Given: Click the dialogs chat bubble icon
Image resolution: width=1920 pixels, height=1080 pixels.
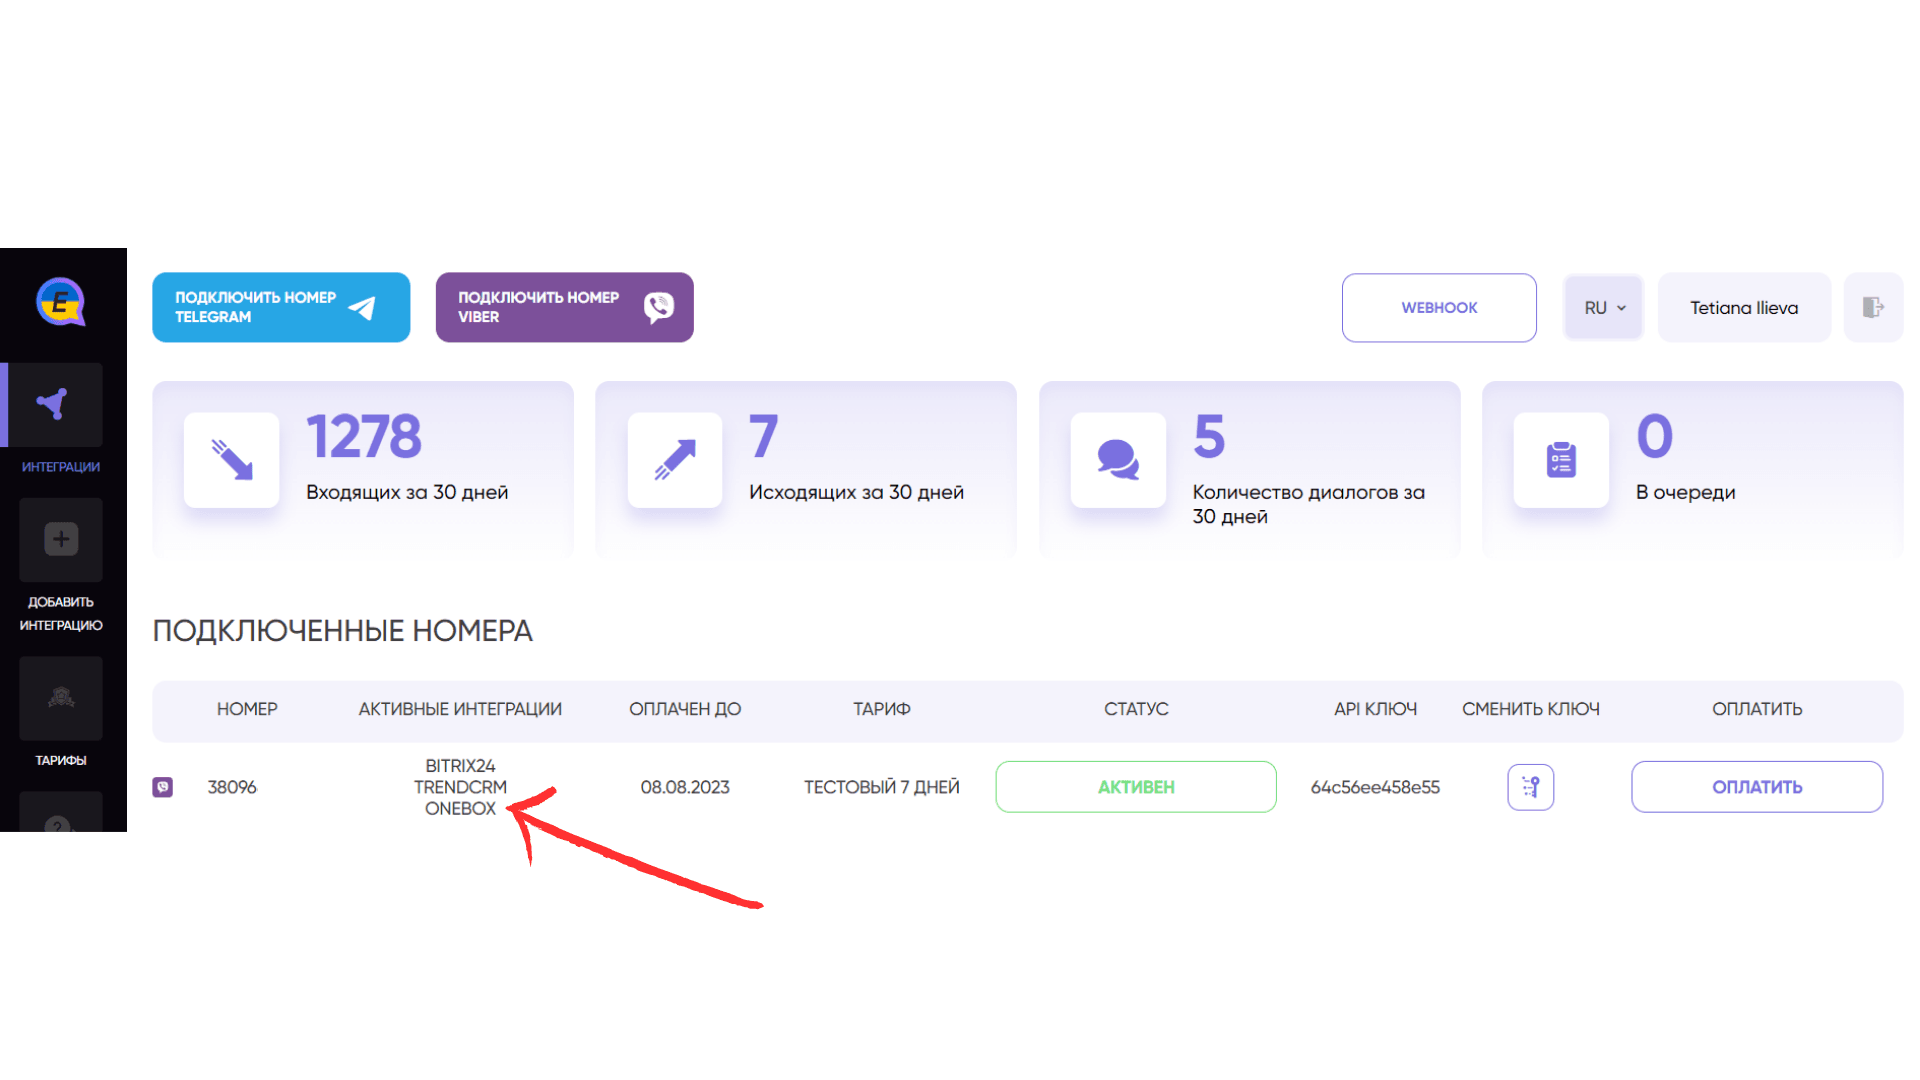Looking at the screenshot, I should pyautogui.click(x=1118, y=460).
